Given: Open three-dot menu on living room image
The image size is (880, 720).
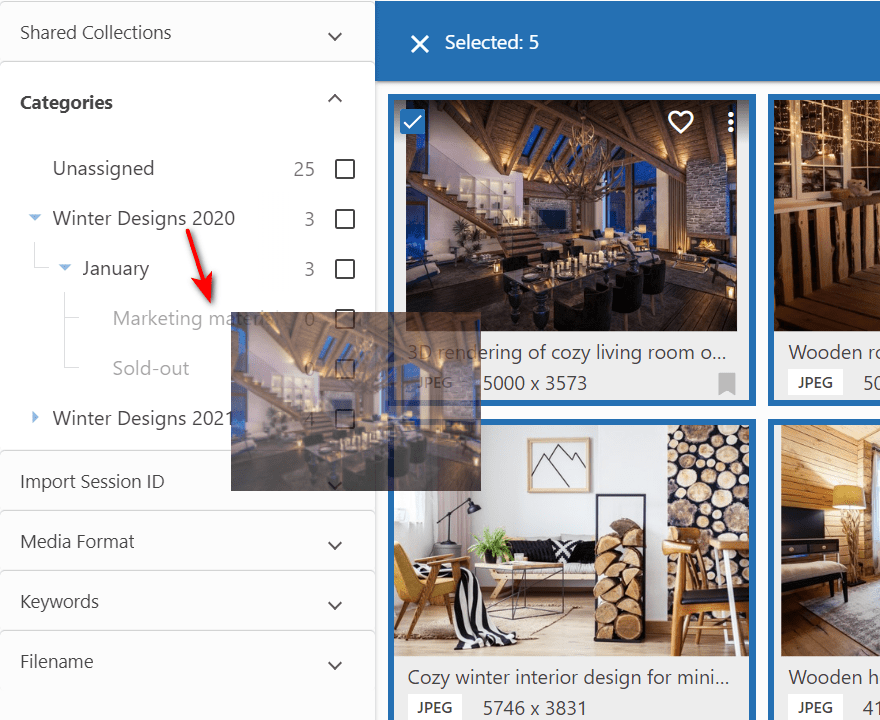Looking at the screenshot, I should click(731, 122).
